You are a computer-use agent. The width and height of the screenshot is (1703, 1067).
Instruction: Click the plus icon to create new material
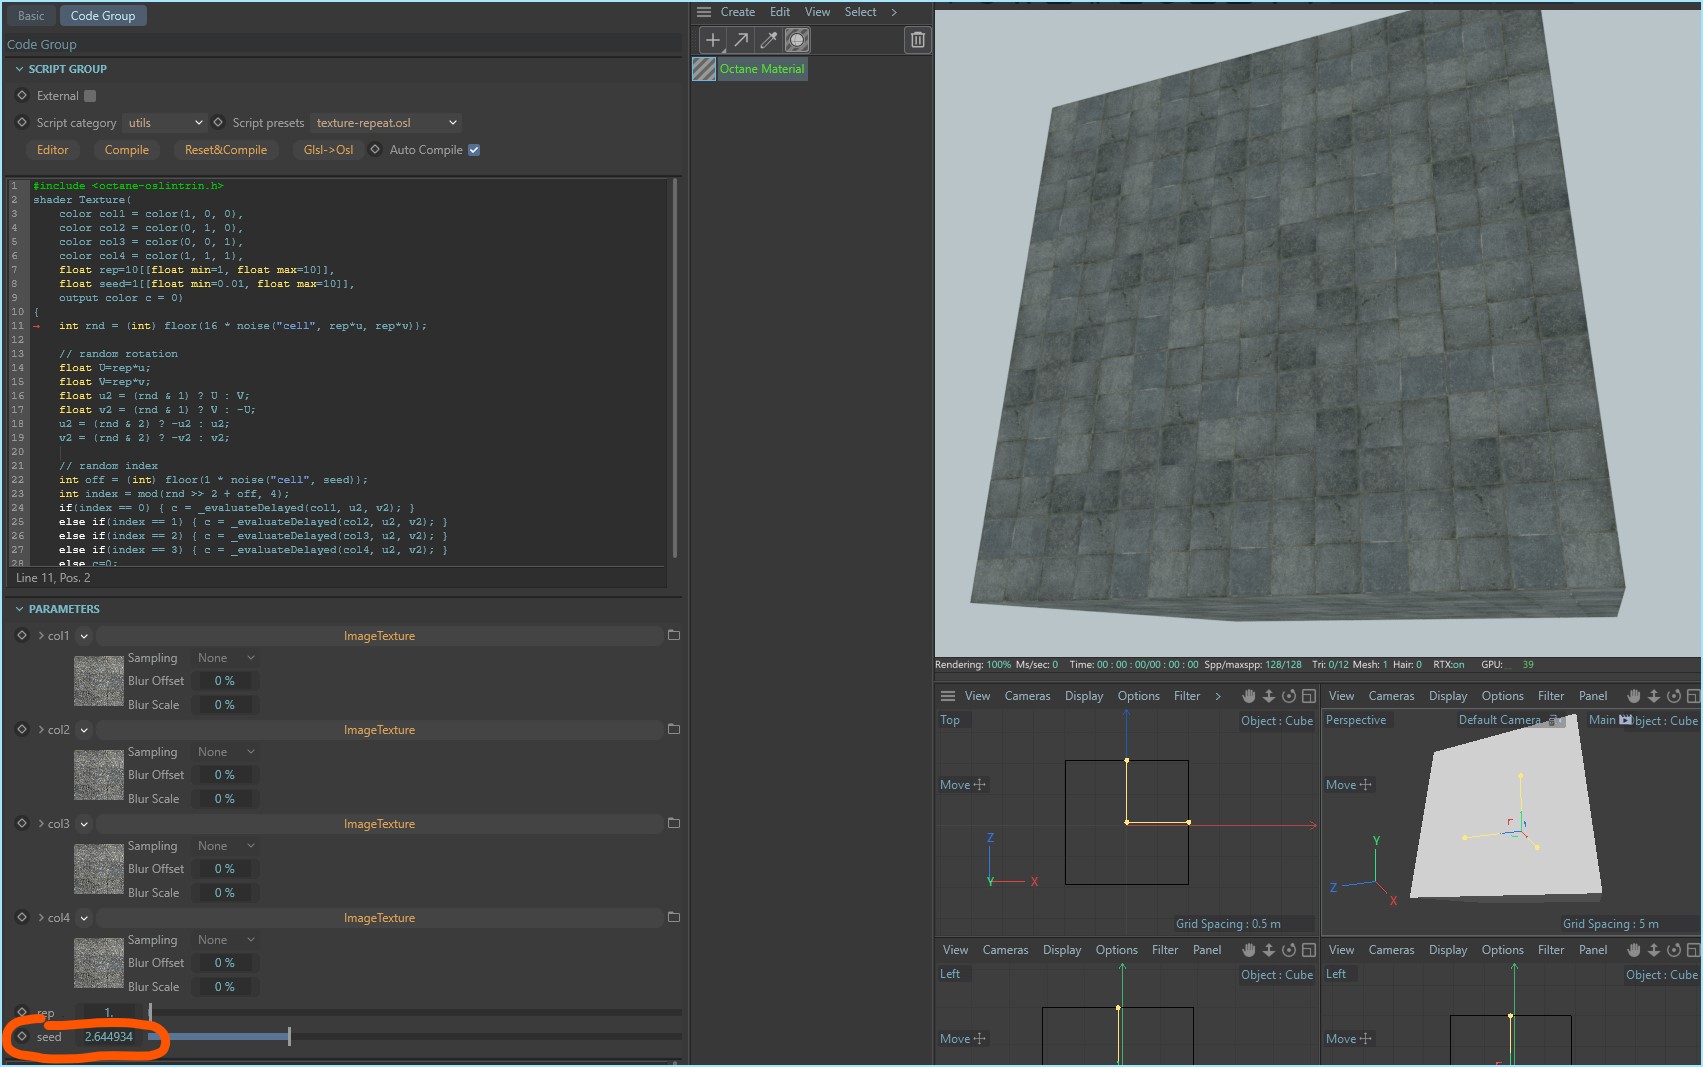pos(712,40)
